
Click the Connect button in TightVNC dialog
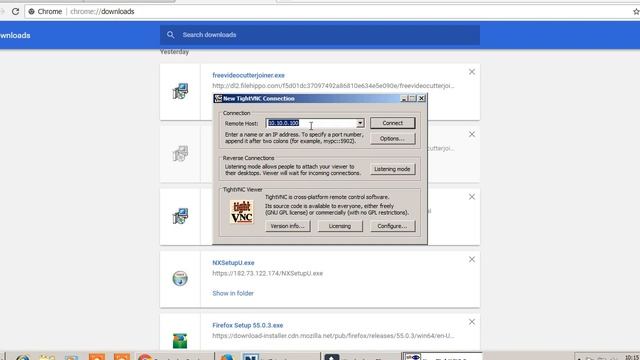click(392, 123)
